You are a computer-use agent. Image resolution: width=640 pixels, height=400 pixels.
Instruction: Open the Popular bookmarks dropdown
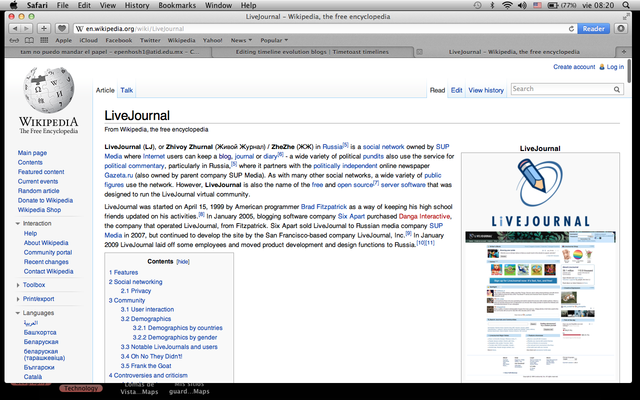coord(274,40)
